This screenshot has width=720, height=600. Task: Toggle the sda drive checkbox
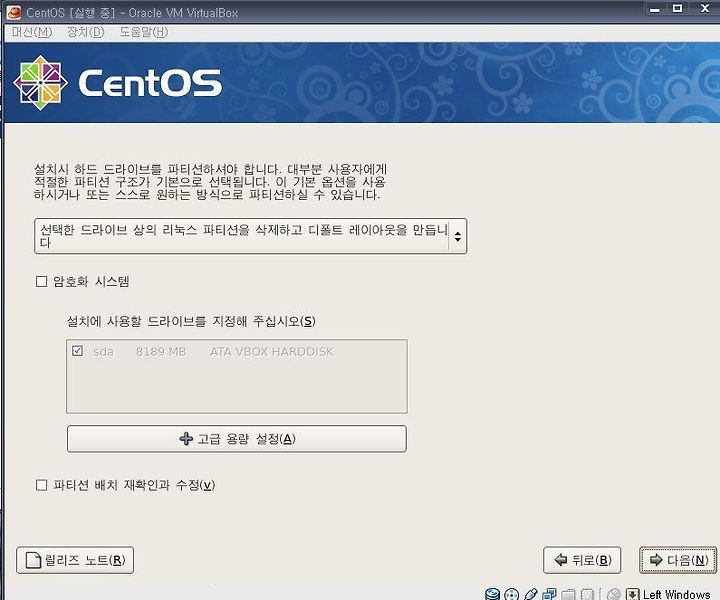coord(77,351)
